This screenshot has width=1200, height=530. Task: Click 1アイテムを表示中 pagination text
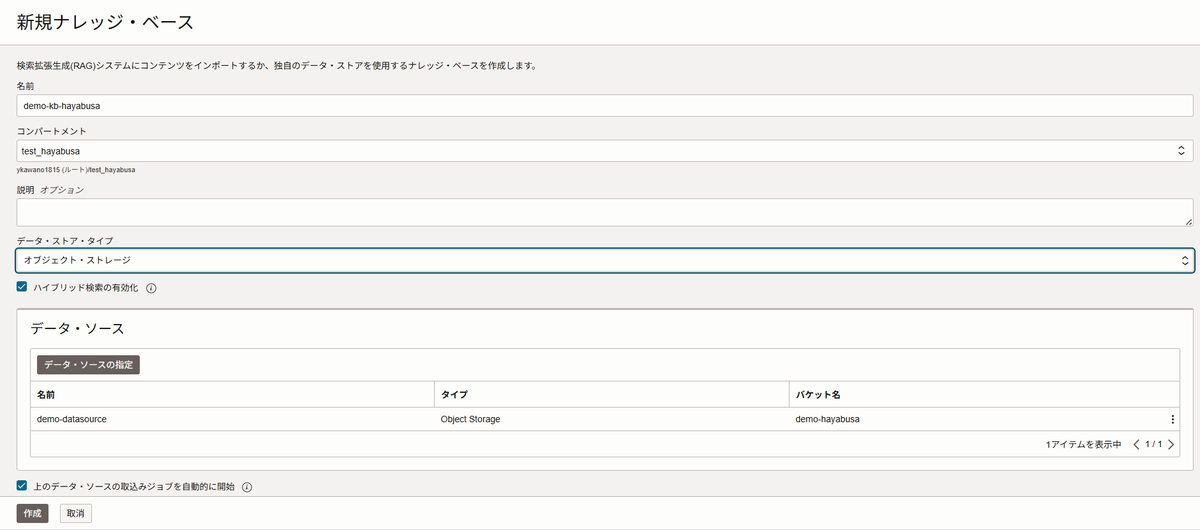[x=1084, y=444]
